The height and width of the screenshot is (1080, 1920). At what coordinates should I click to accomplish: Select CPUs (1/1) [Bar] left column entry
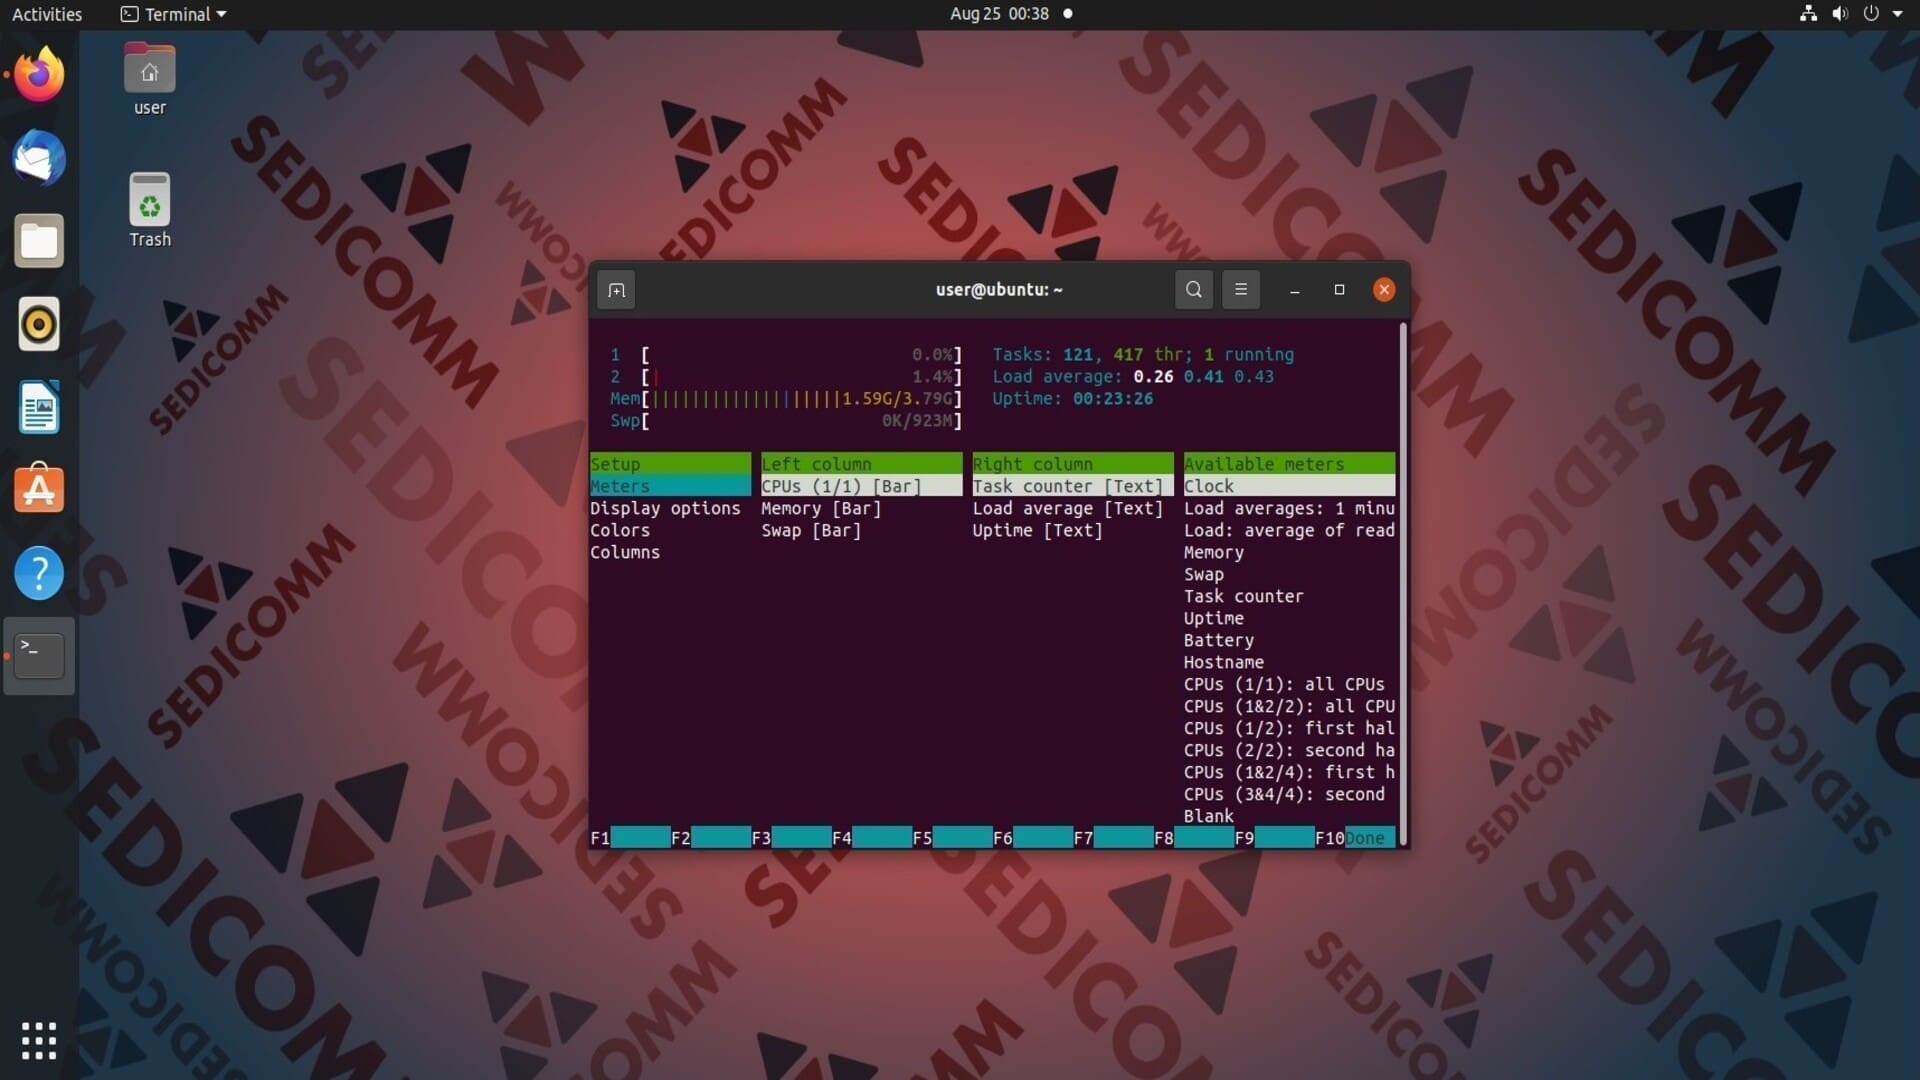point(861,486)
